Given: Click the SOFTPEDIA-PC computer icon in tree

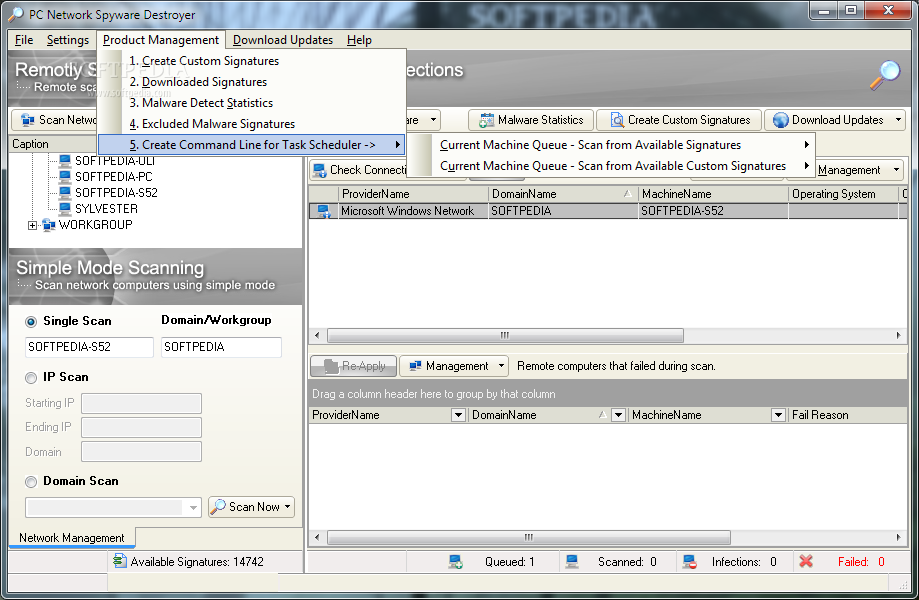Looking at the screenshot, I should click(65, 176).
